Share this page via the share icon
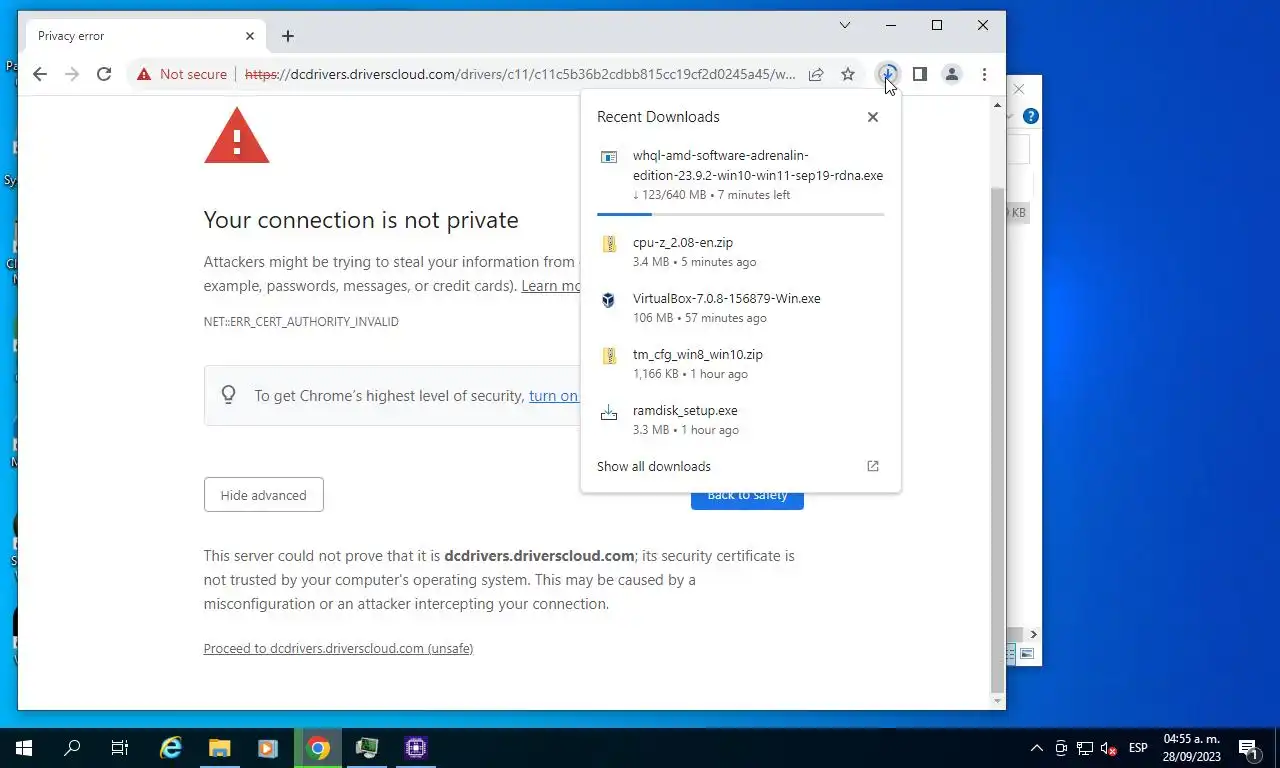Viewport: 1280px width, 768px height. (x=816, y=74)
